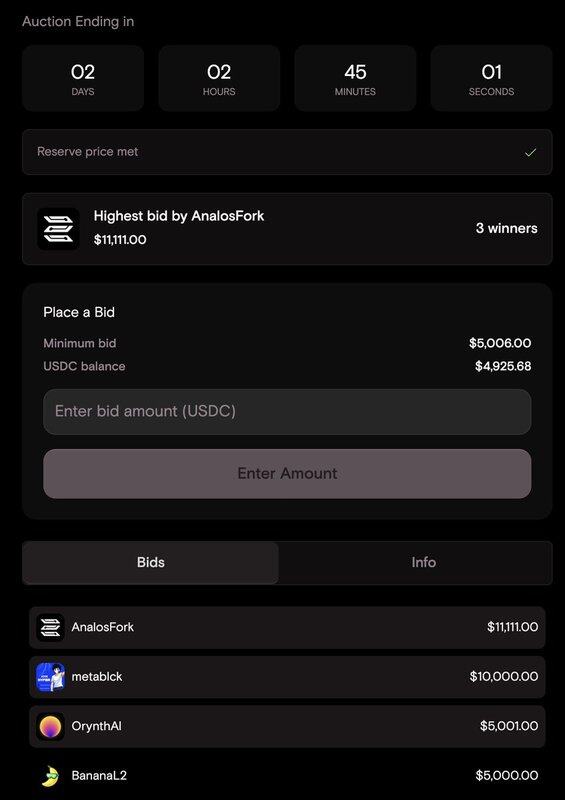The height and width of the screenshot is (800, 565).
Task: Select the Bids tab
Action: pos(151,562)
